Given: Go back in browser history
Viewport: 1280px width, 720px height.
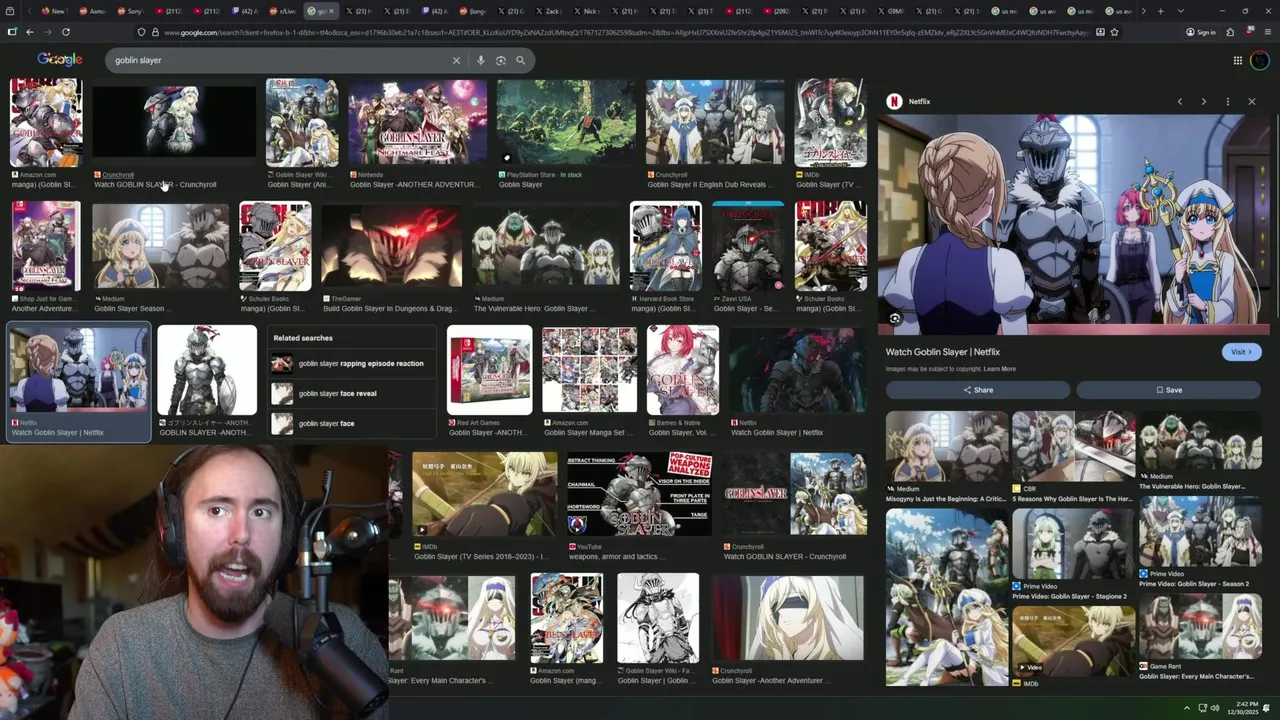Looking at the screenshot, I should tap(30, 32).
